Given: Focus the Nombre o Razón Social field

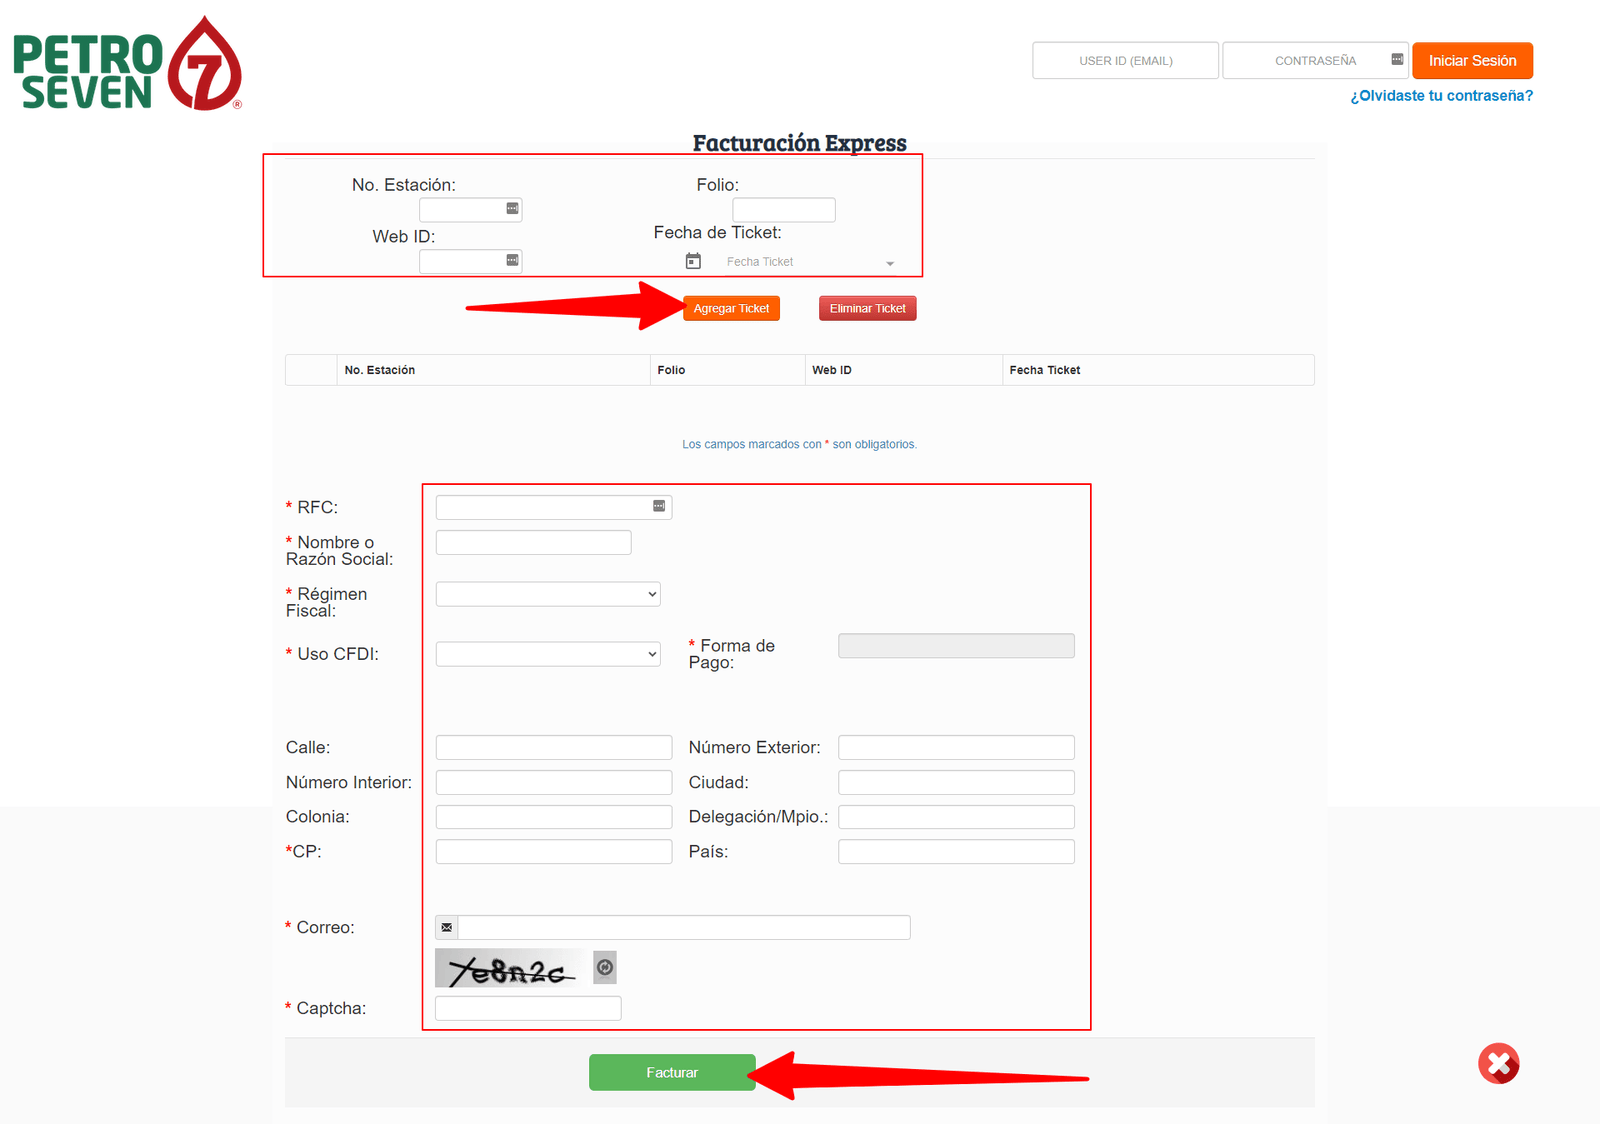Looking at the screenshot, I should click(x=534, y=542).
